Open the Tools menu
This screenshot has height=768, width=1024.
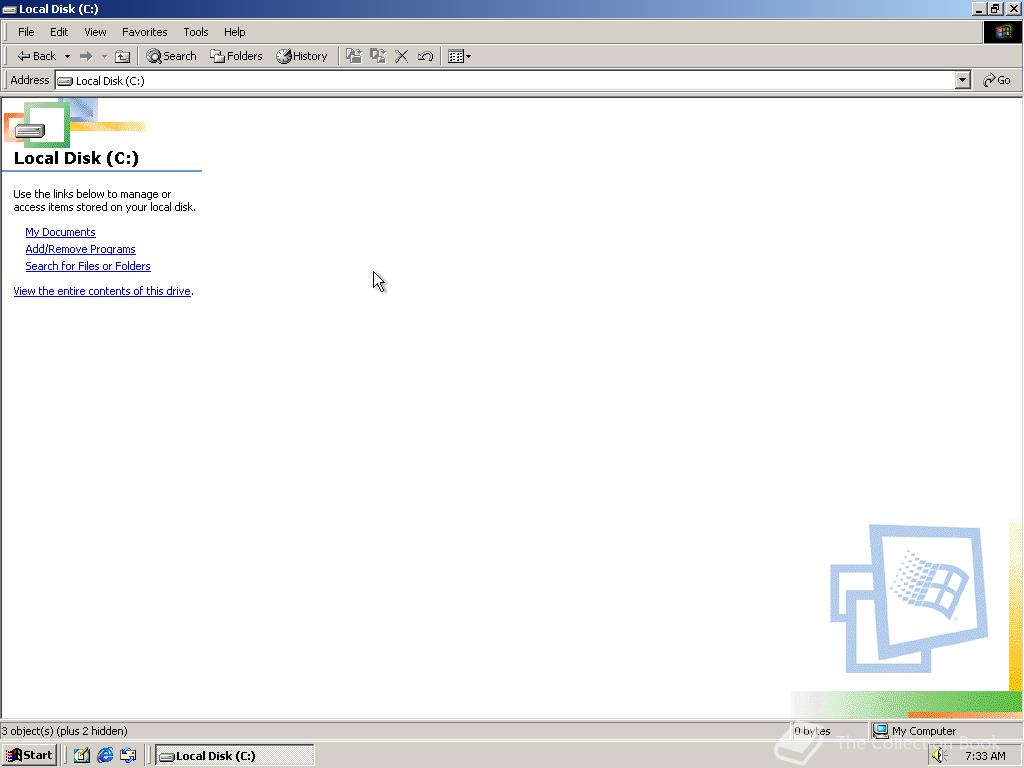tap(195, 32)
